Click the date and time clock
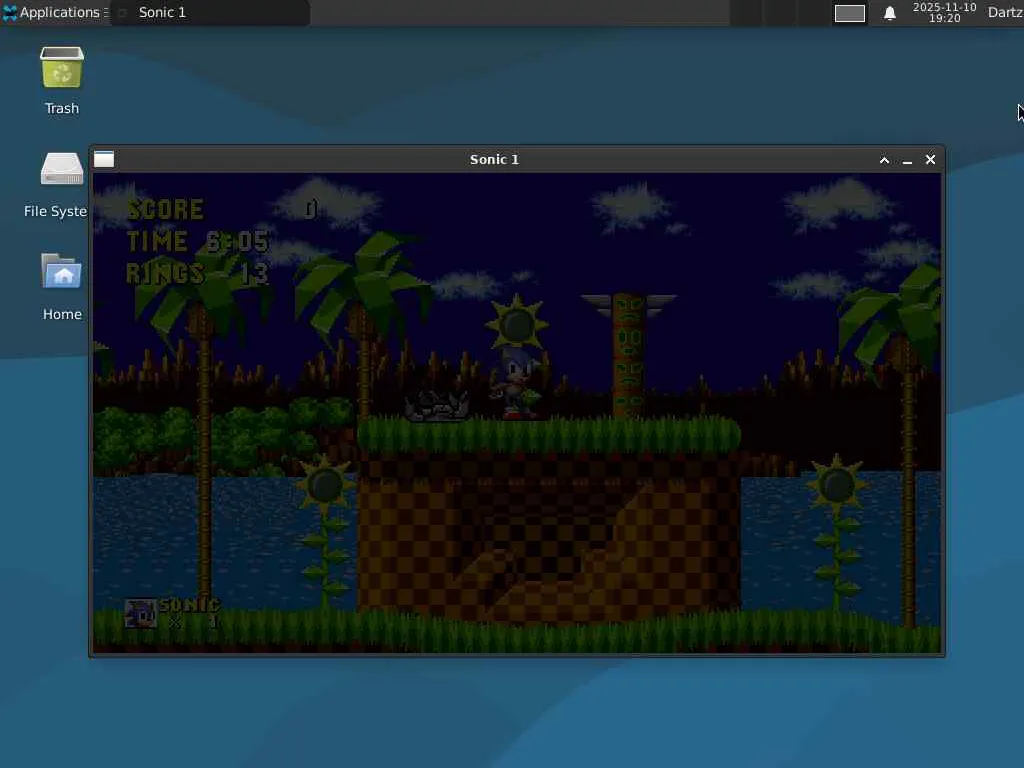The height and width of the screenshot is (768, 1024). (944, 12)
